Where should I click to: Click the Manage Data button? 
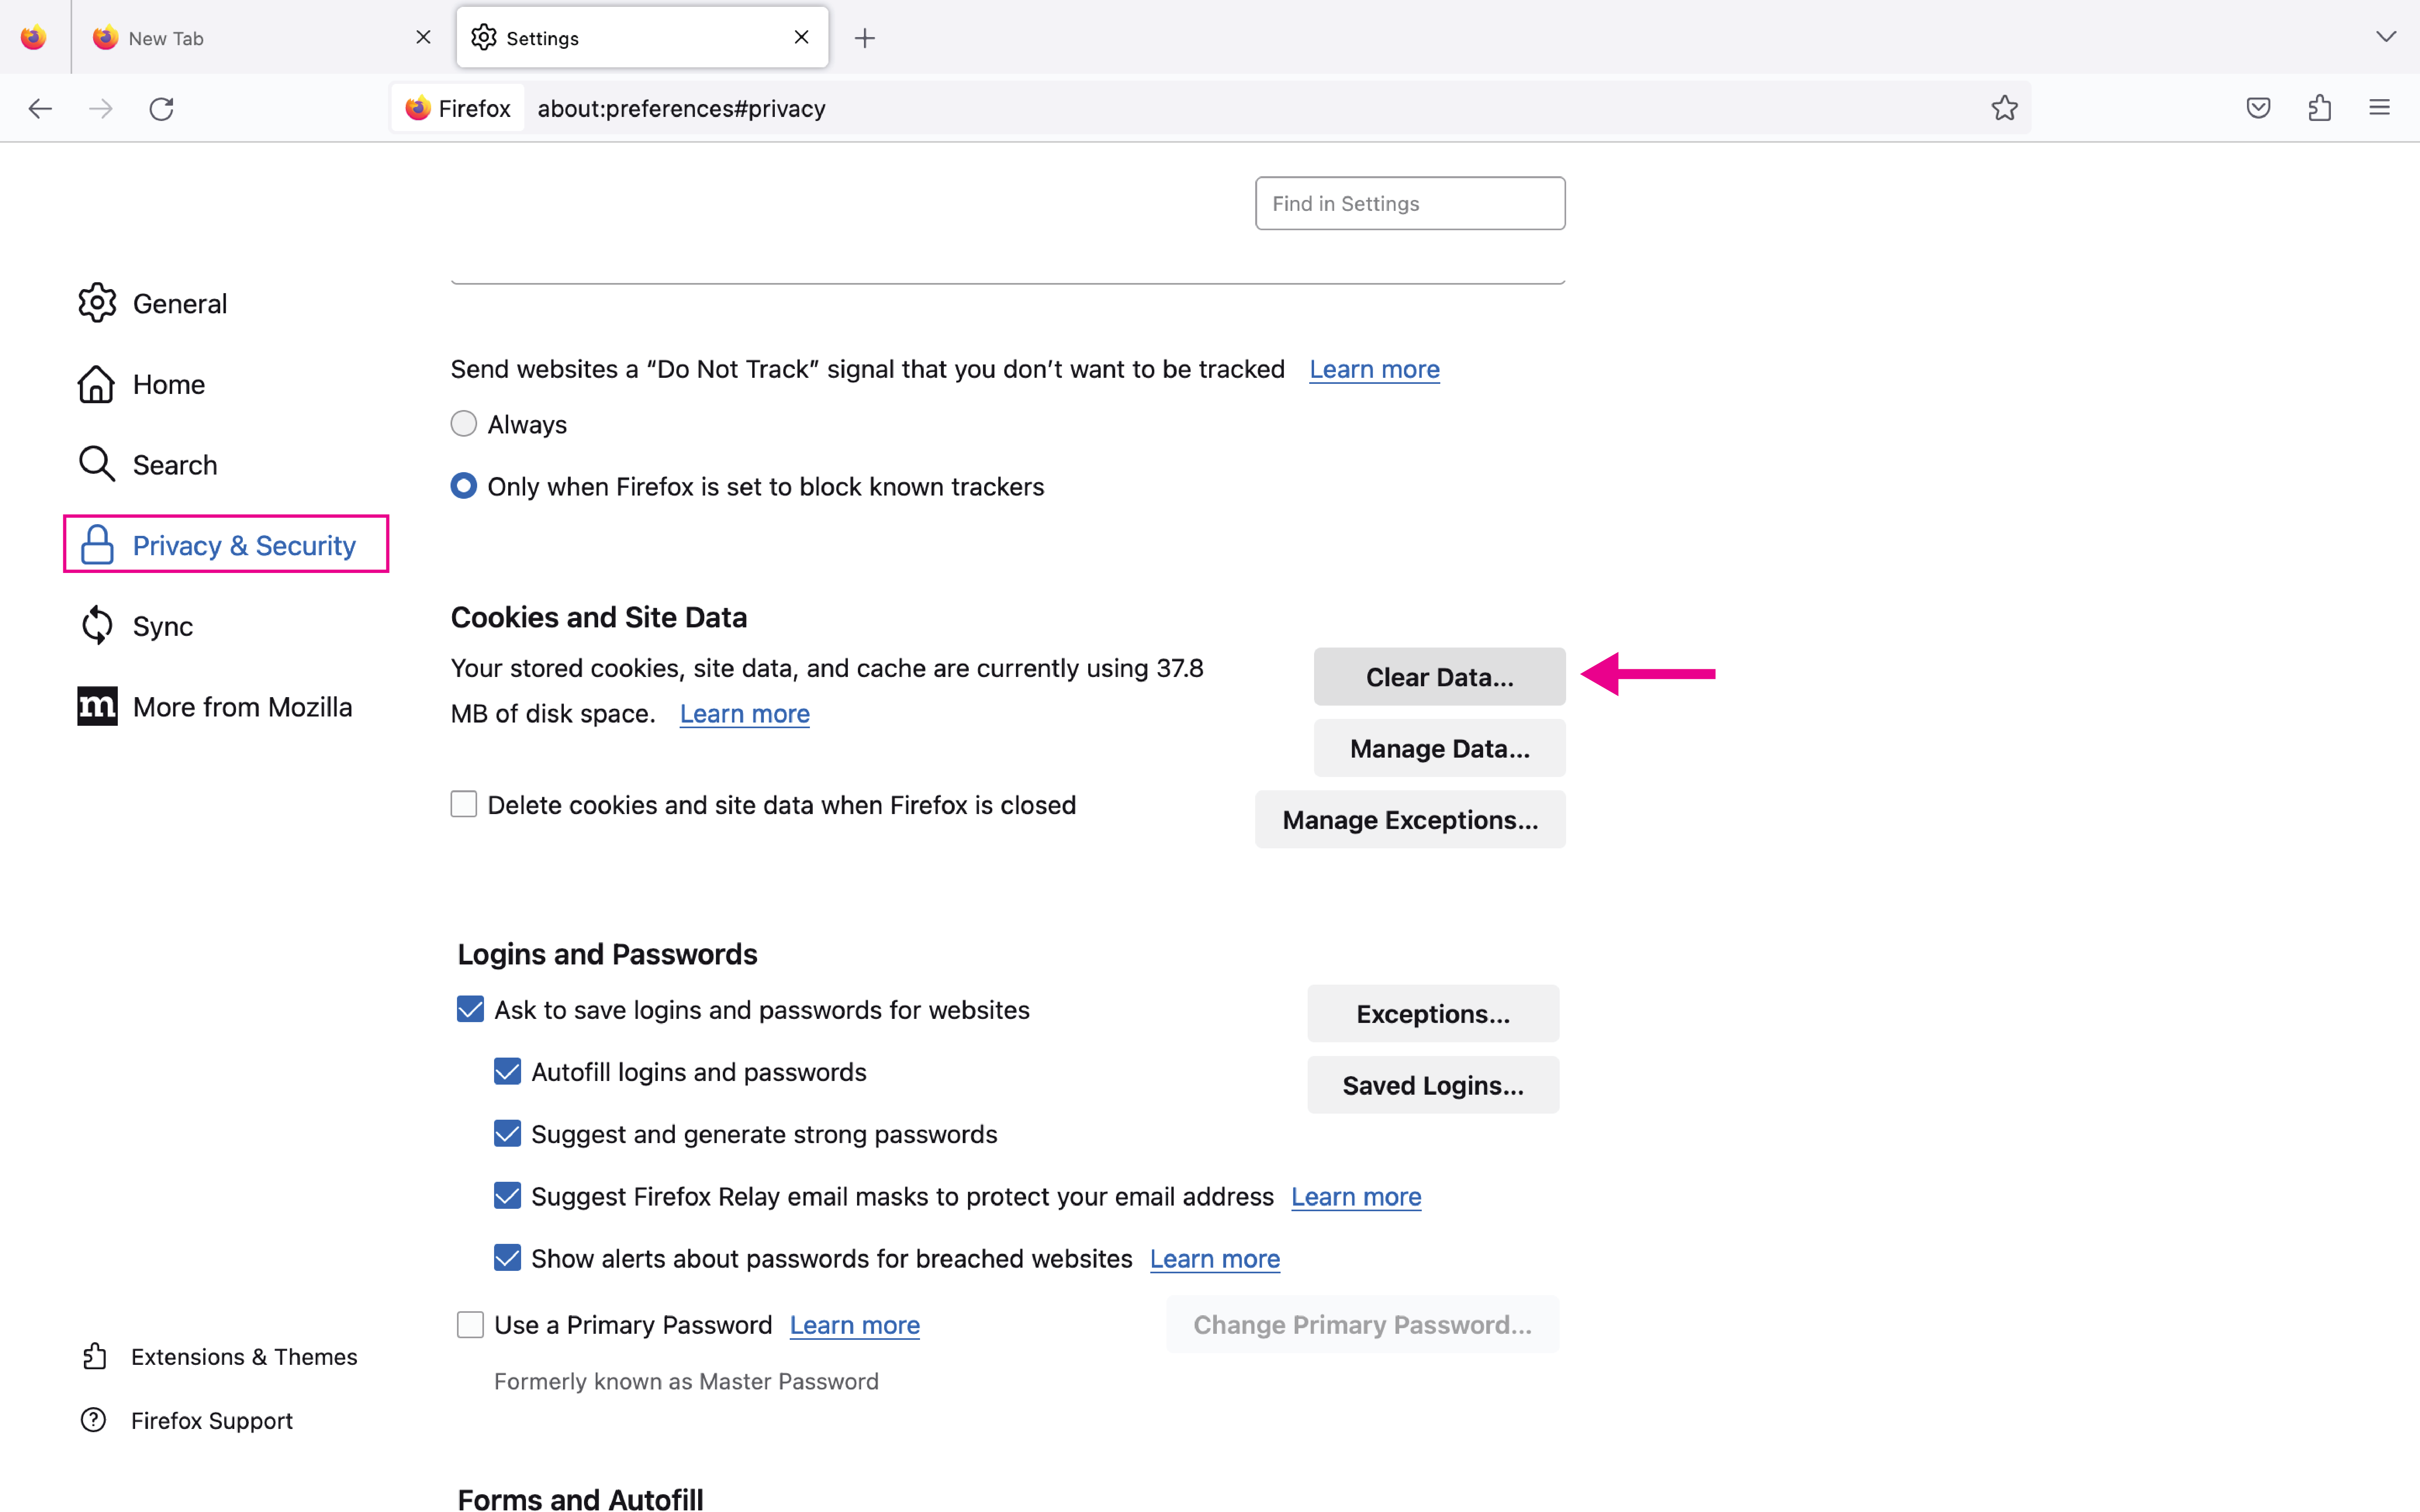click(1439, 748)
